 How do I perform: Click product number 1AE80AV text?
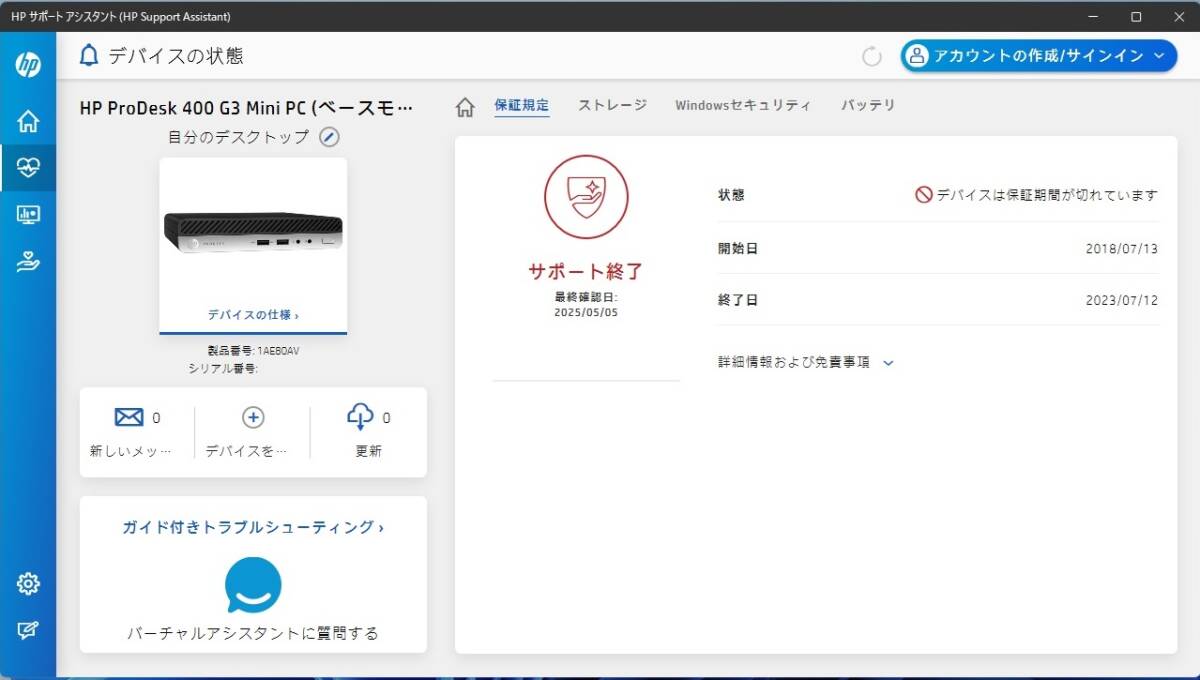[278, 351]
